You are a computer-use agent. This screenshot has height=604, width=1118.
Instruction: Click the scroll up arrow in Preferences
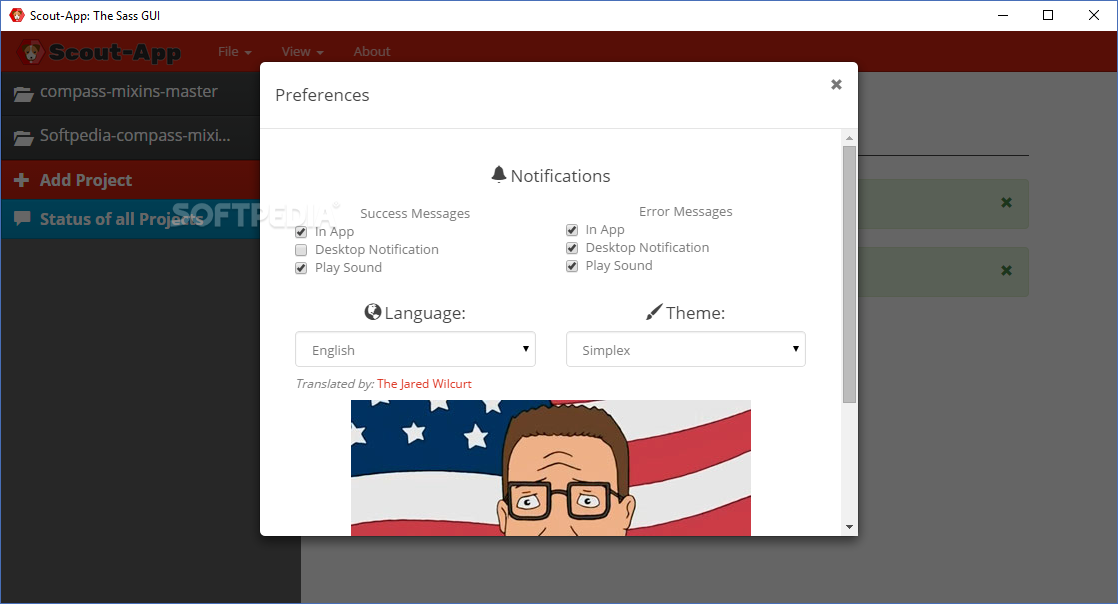click(849, 138)
